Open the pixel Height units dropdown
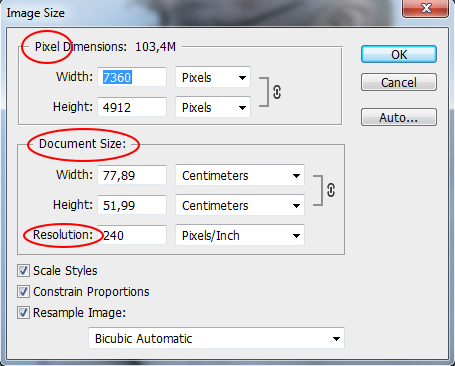The image size is (455, 366). [x=213, y=107]
